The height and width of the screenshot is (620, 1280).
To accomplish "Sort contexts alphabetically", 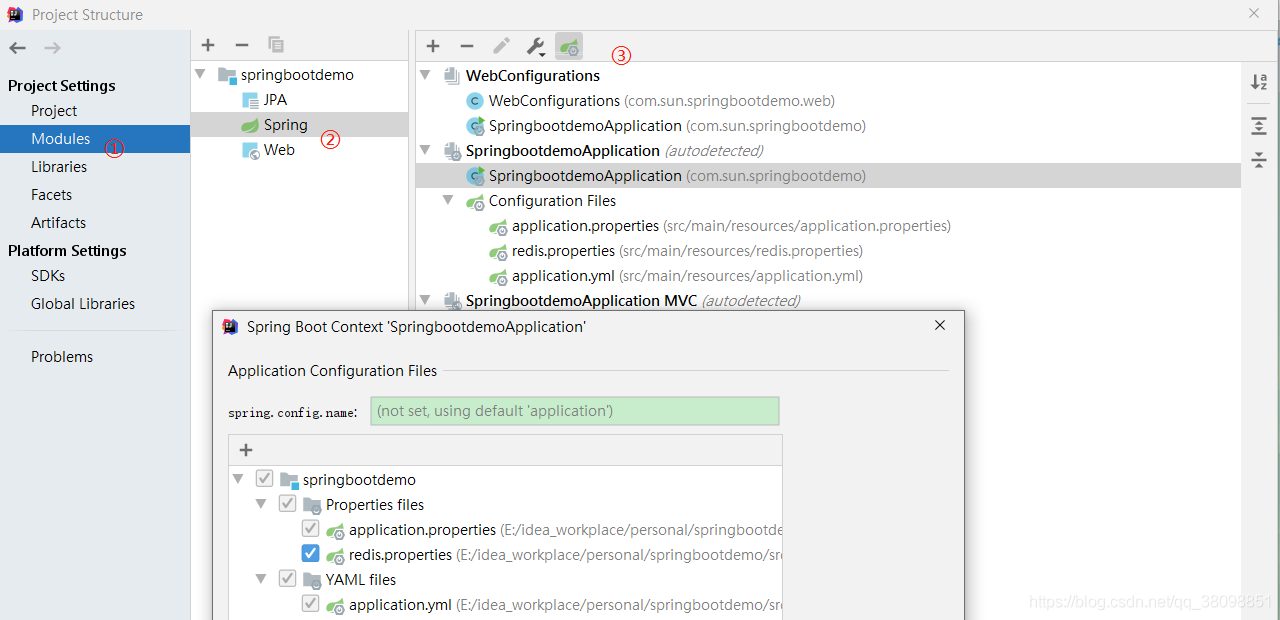I will [1259, 82].
